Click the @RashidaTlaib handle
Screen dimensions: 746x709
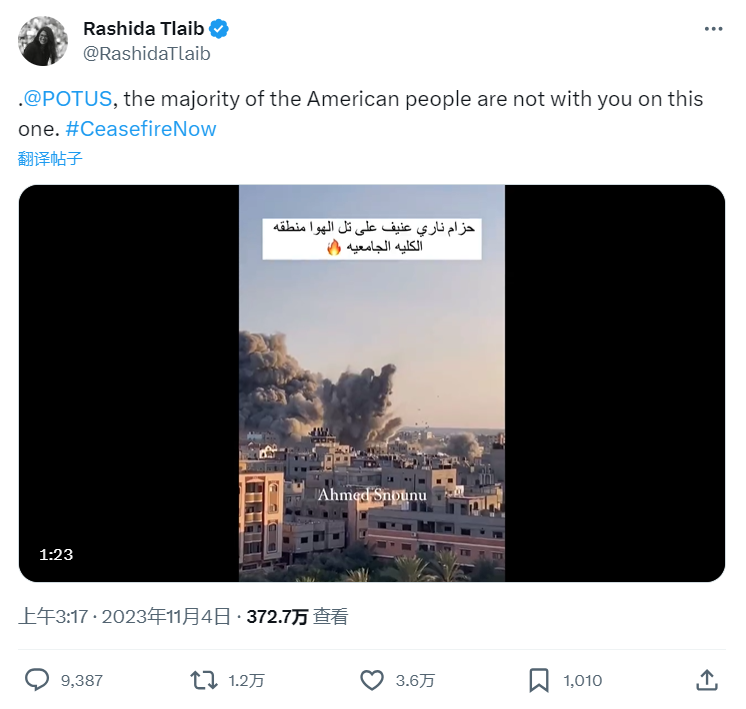[146, 54]
